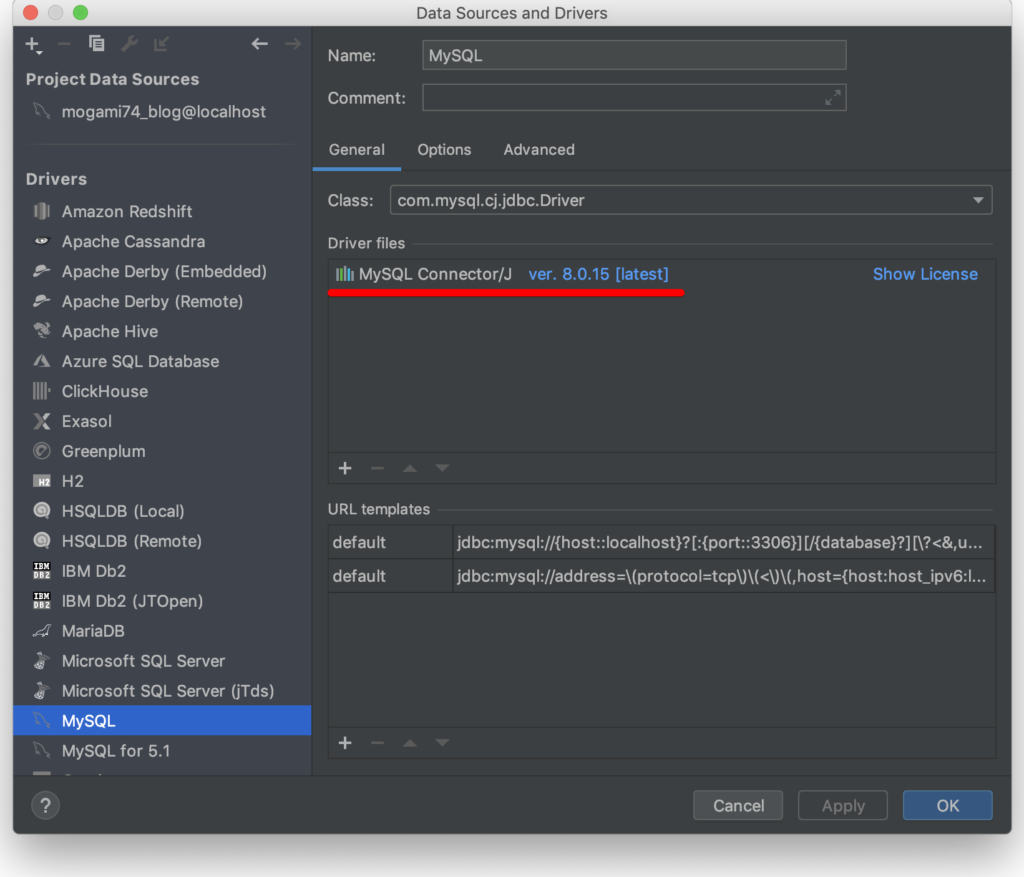This screenshot has height=877, width=1024.
Task: Select the jdbc:mysql://address= URL template
Action: coord(724,576)
